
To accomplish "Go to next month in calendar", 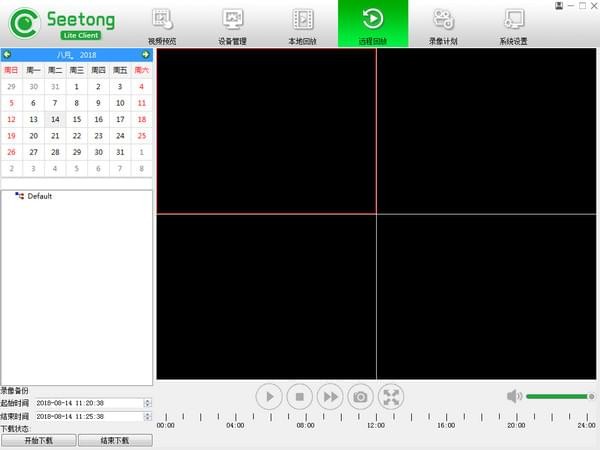I will tap(146, 54).
